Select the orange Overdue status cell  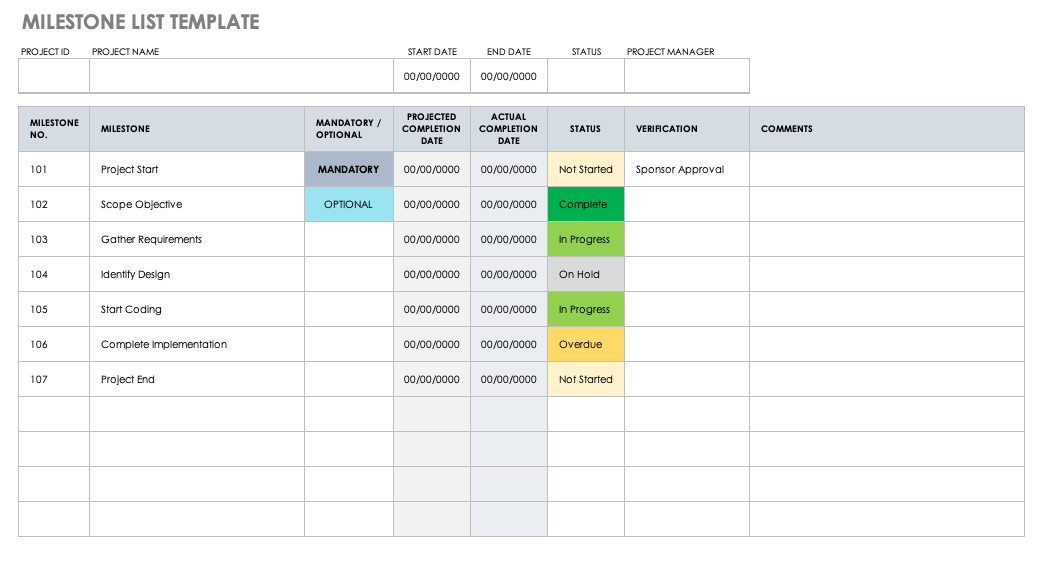pos(585,344)
